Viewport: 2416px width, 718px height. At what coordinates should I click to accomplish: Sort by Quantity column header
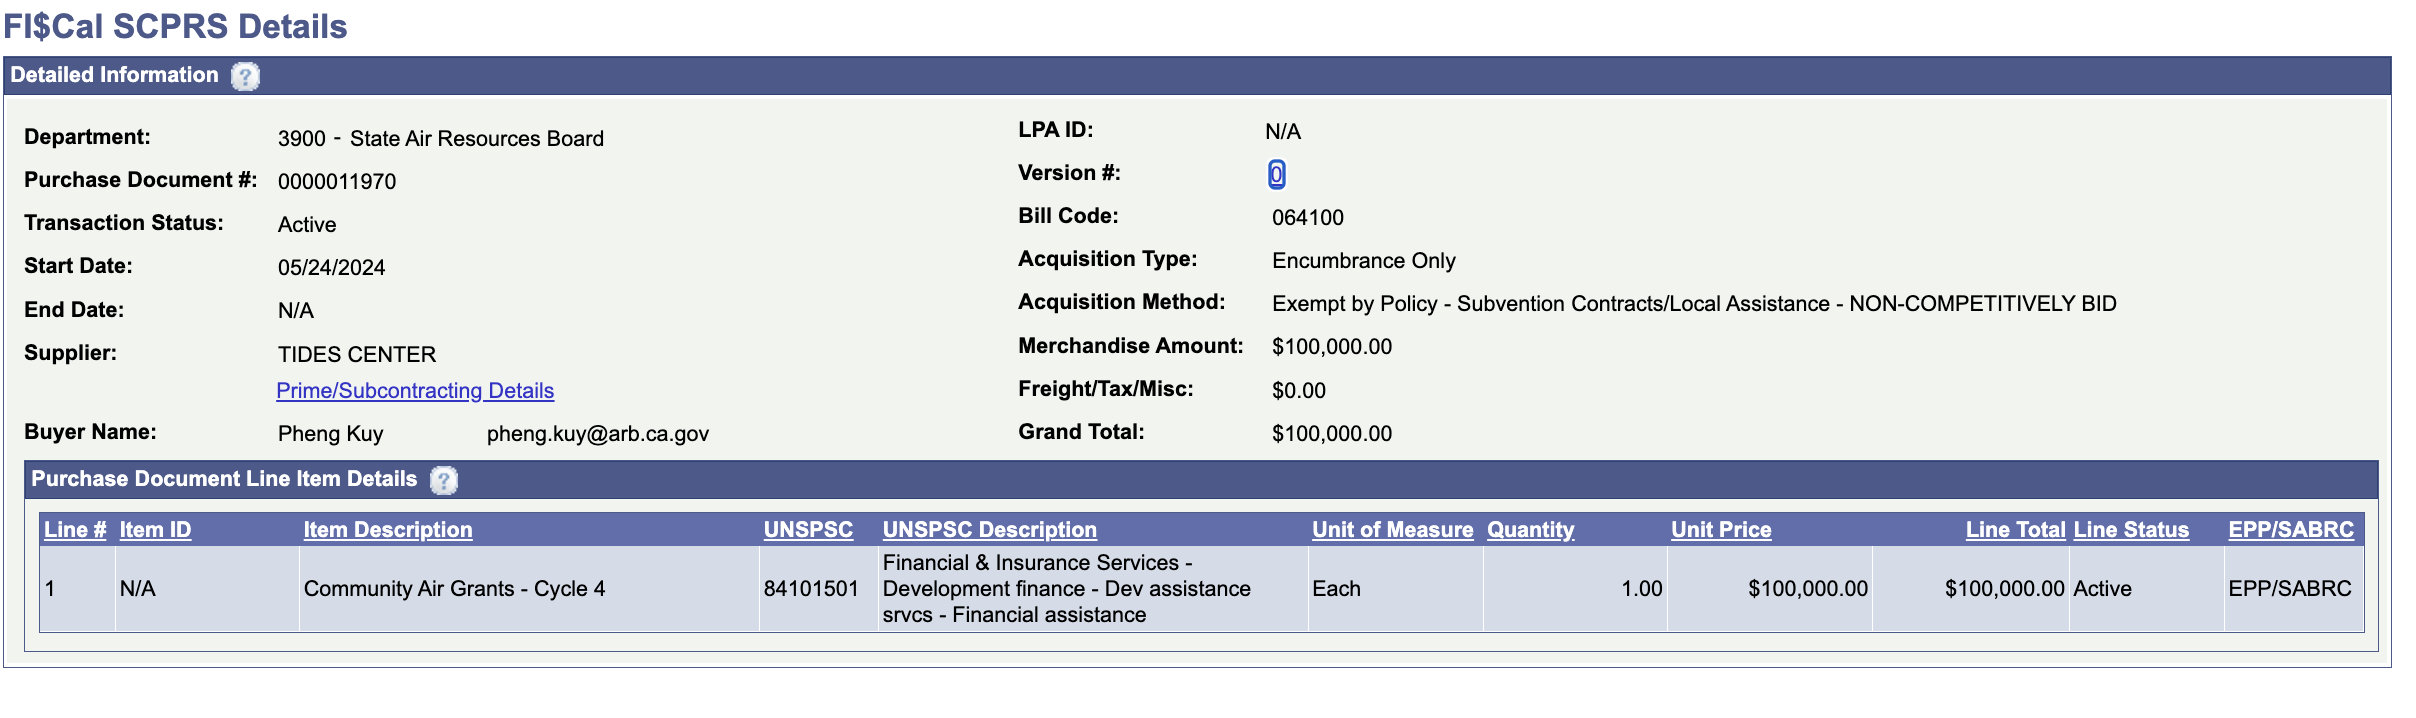click(1531, 530)
